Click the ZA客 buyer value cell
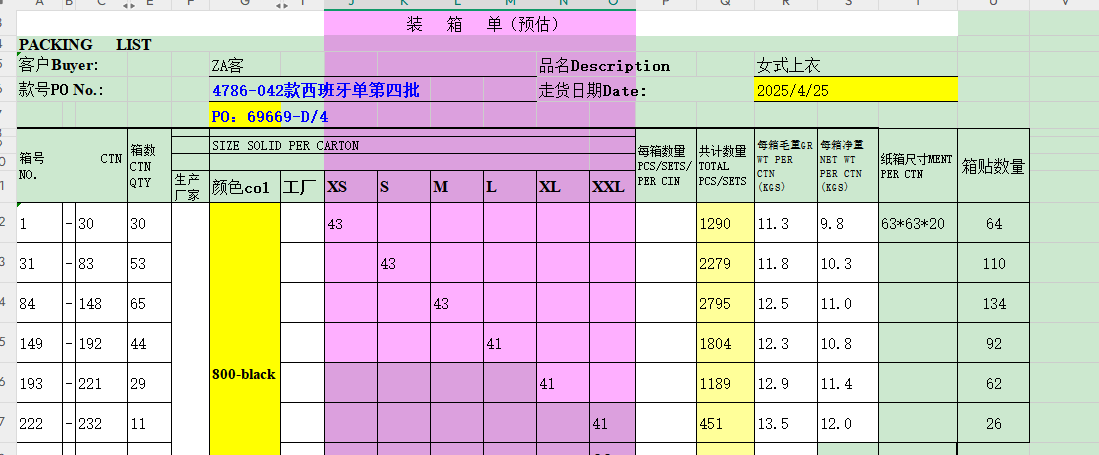Screen dimensions: 1099x455 click(x=228, y=67)
